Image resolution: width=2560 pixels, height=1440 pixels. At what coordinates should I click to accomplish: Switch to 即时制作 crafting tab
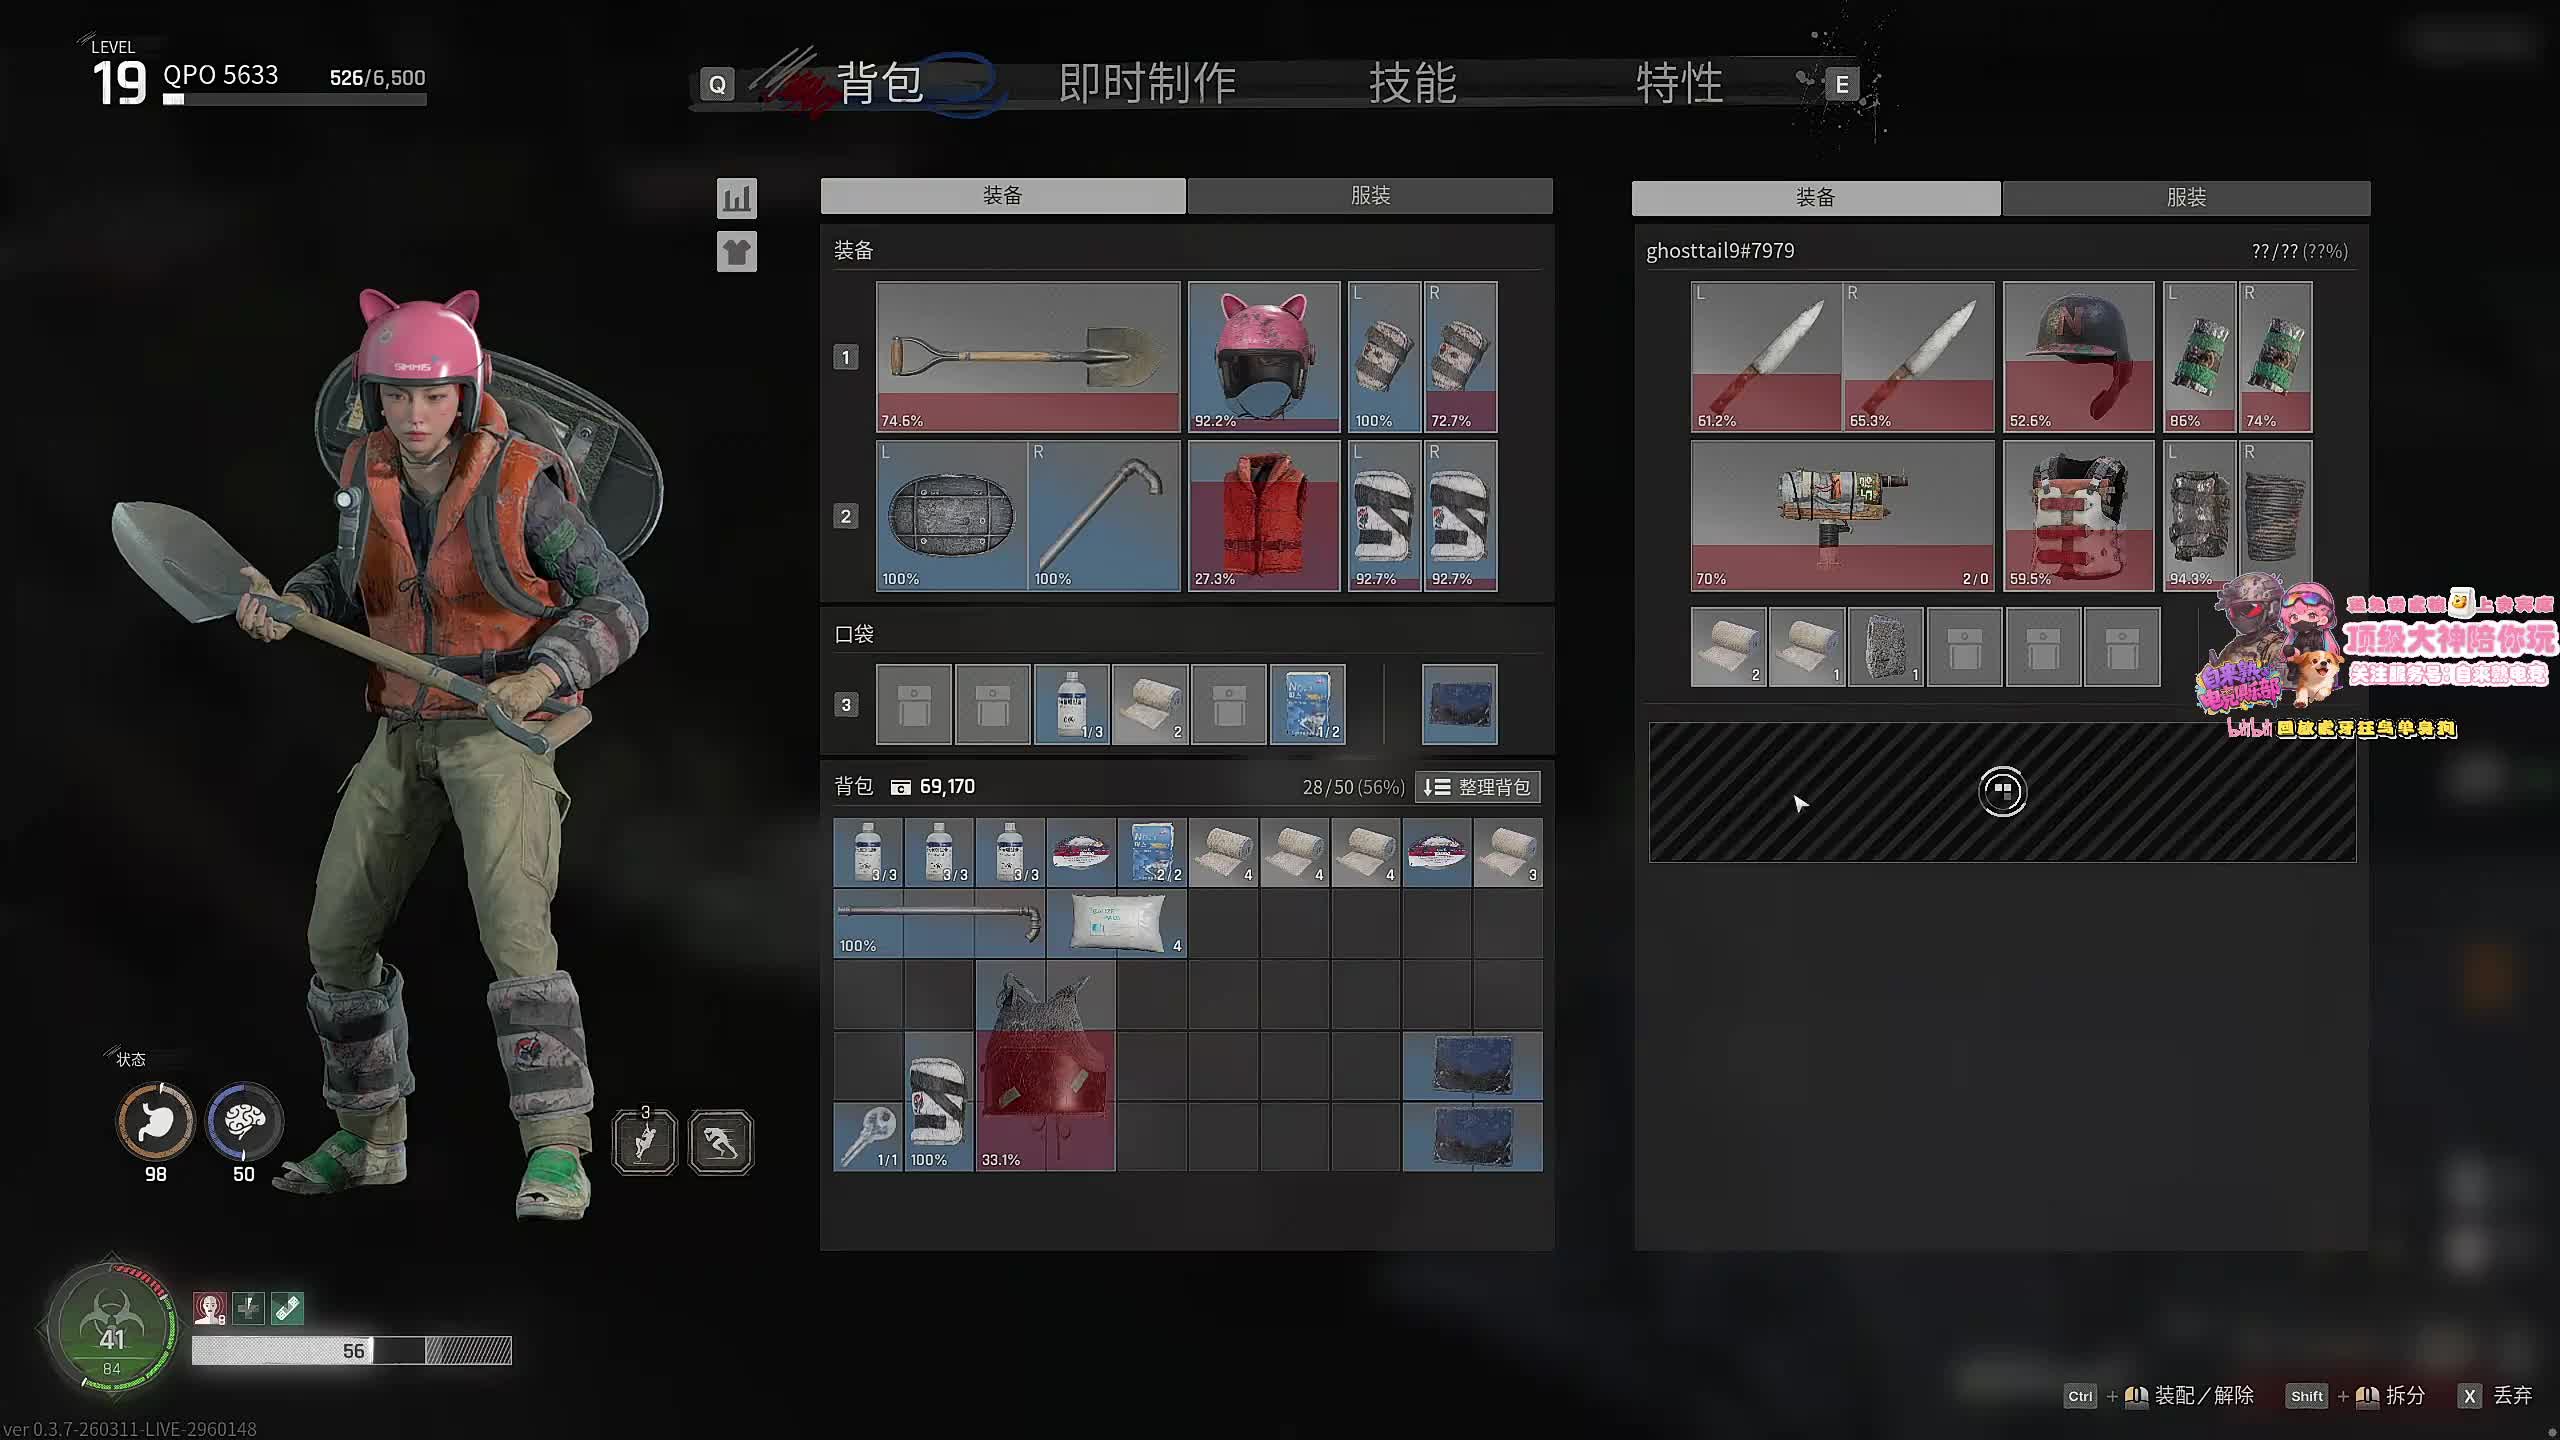point(1147,83)
